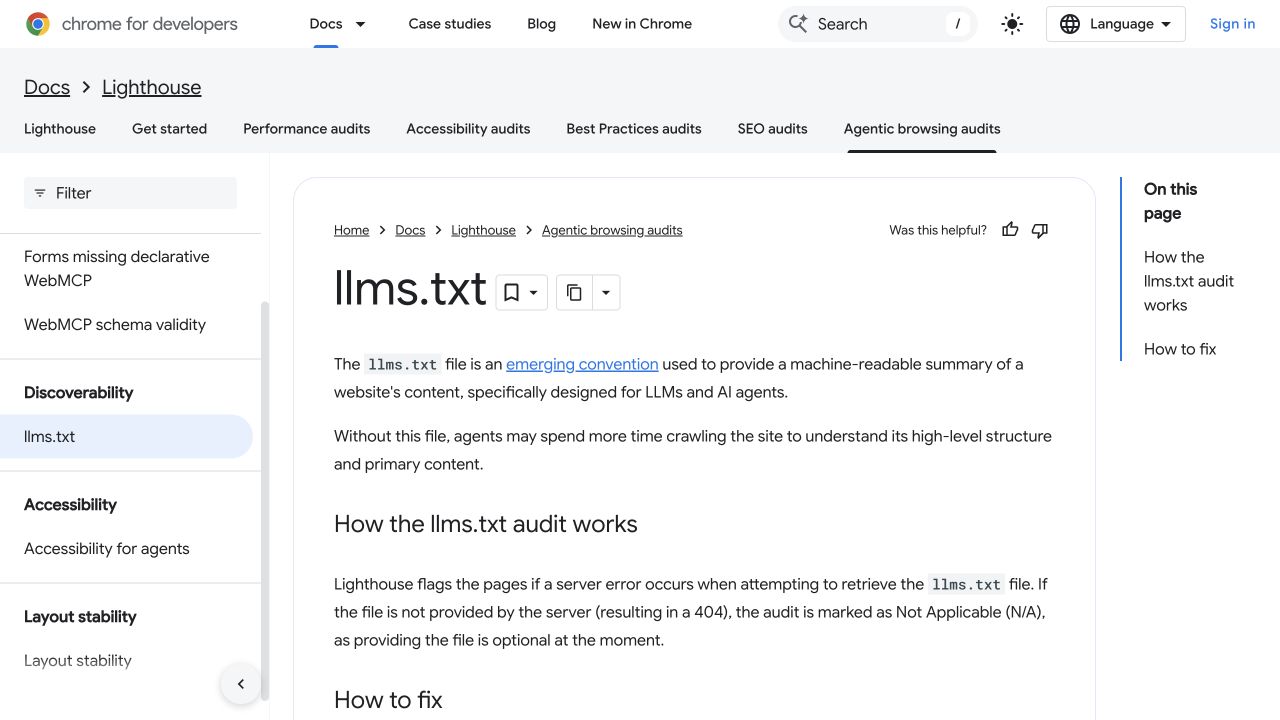The width and height of the screenshot is (1280, 720).
Task: Collapse the sidebar with the chevron button
Action: coord(241,684)
